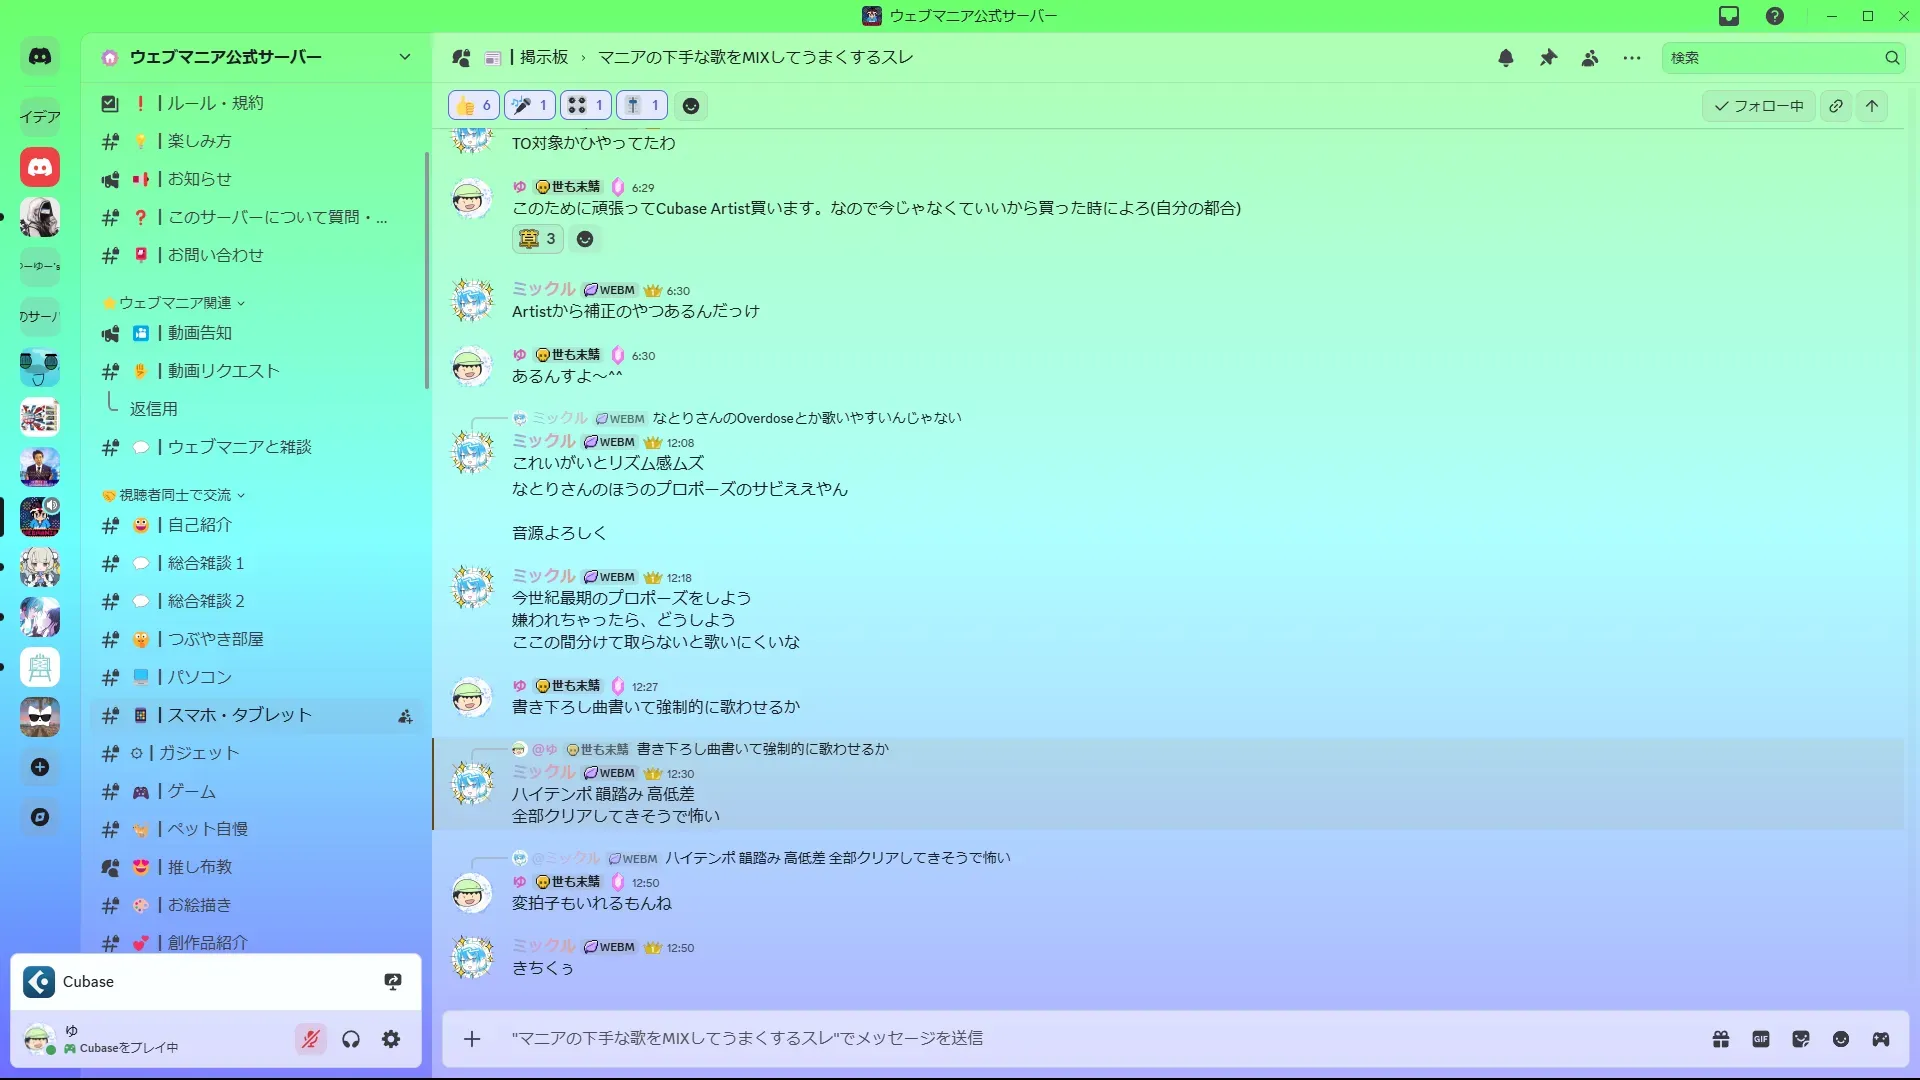Open Discord direct messages home
Screen dimensions: 1920x1080
[40, 57]
